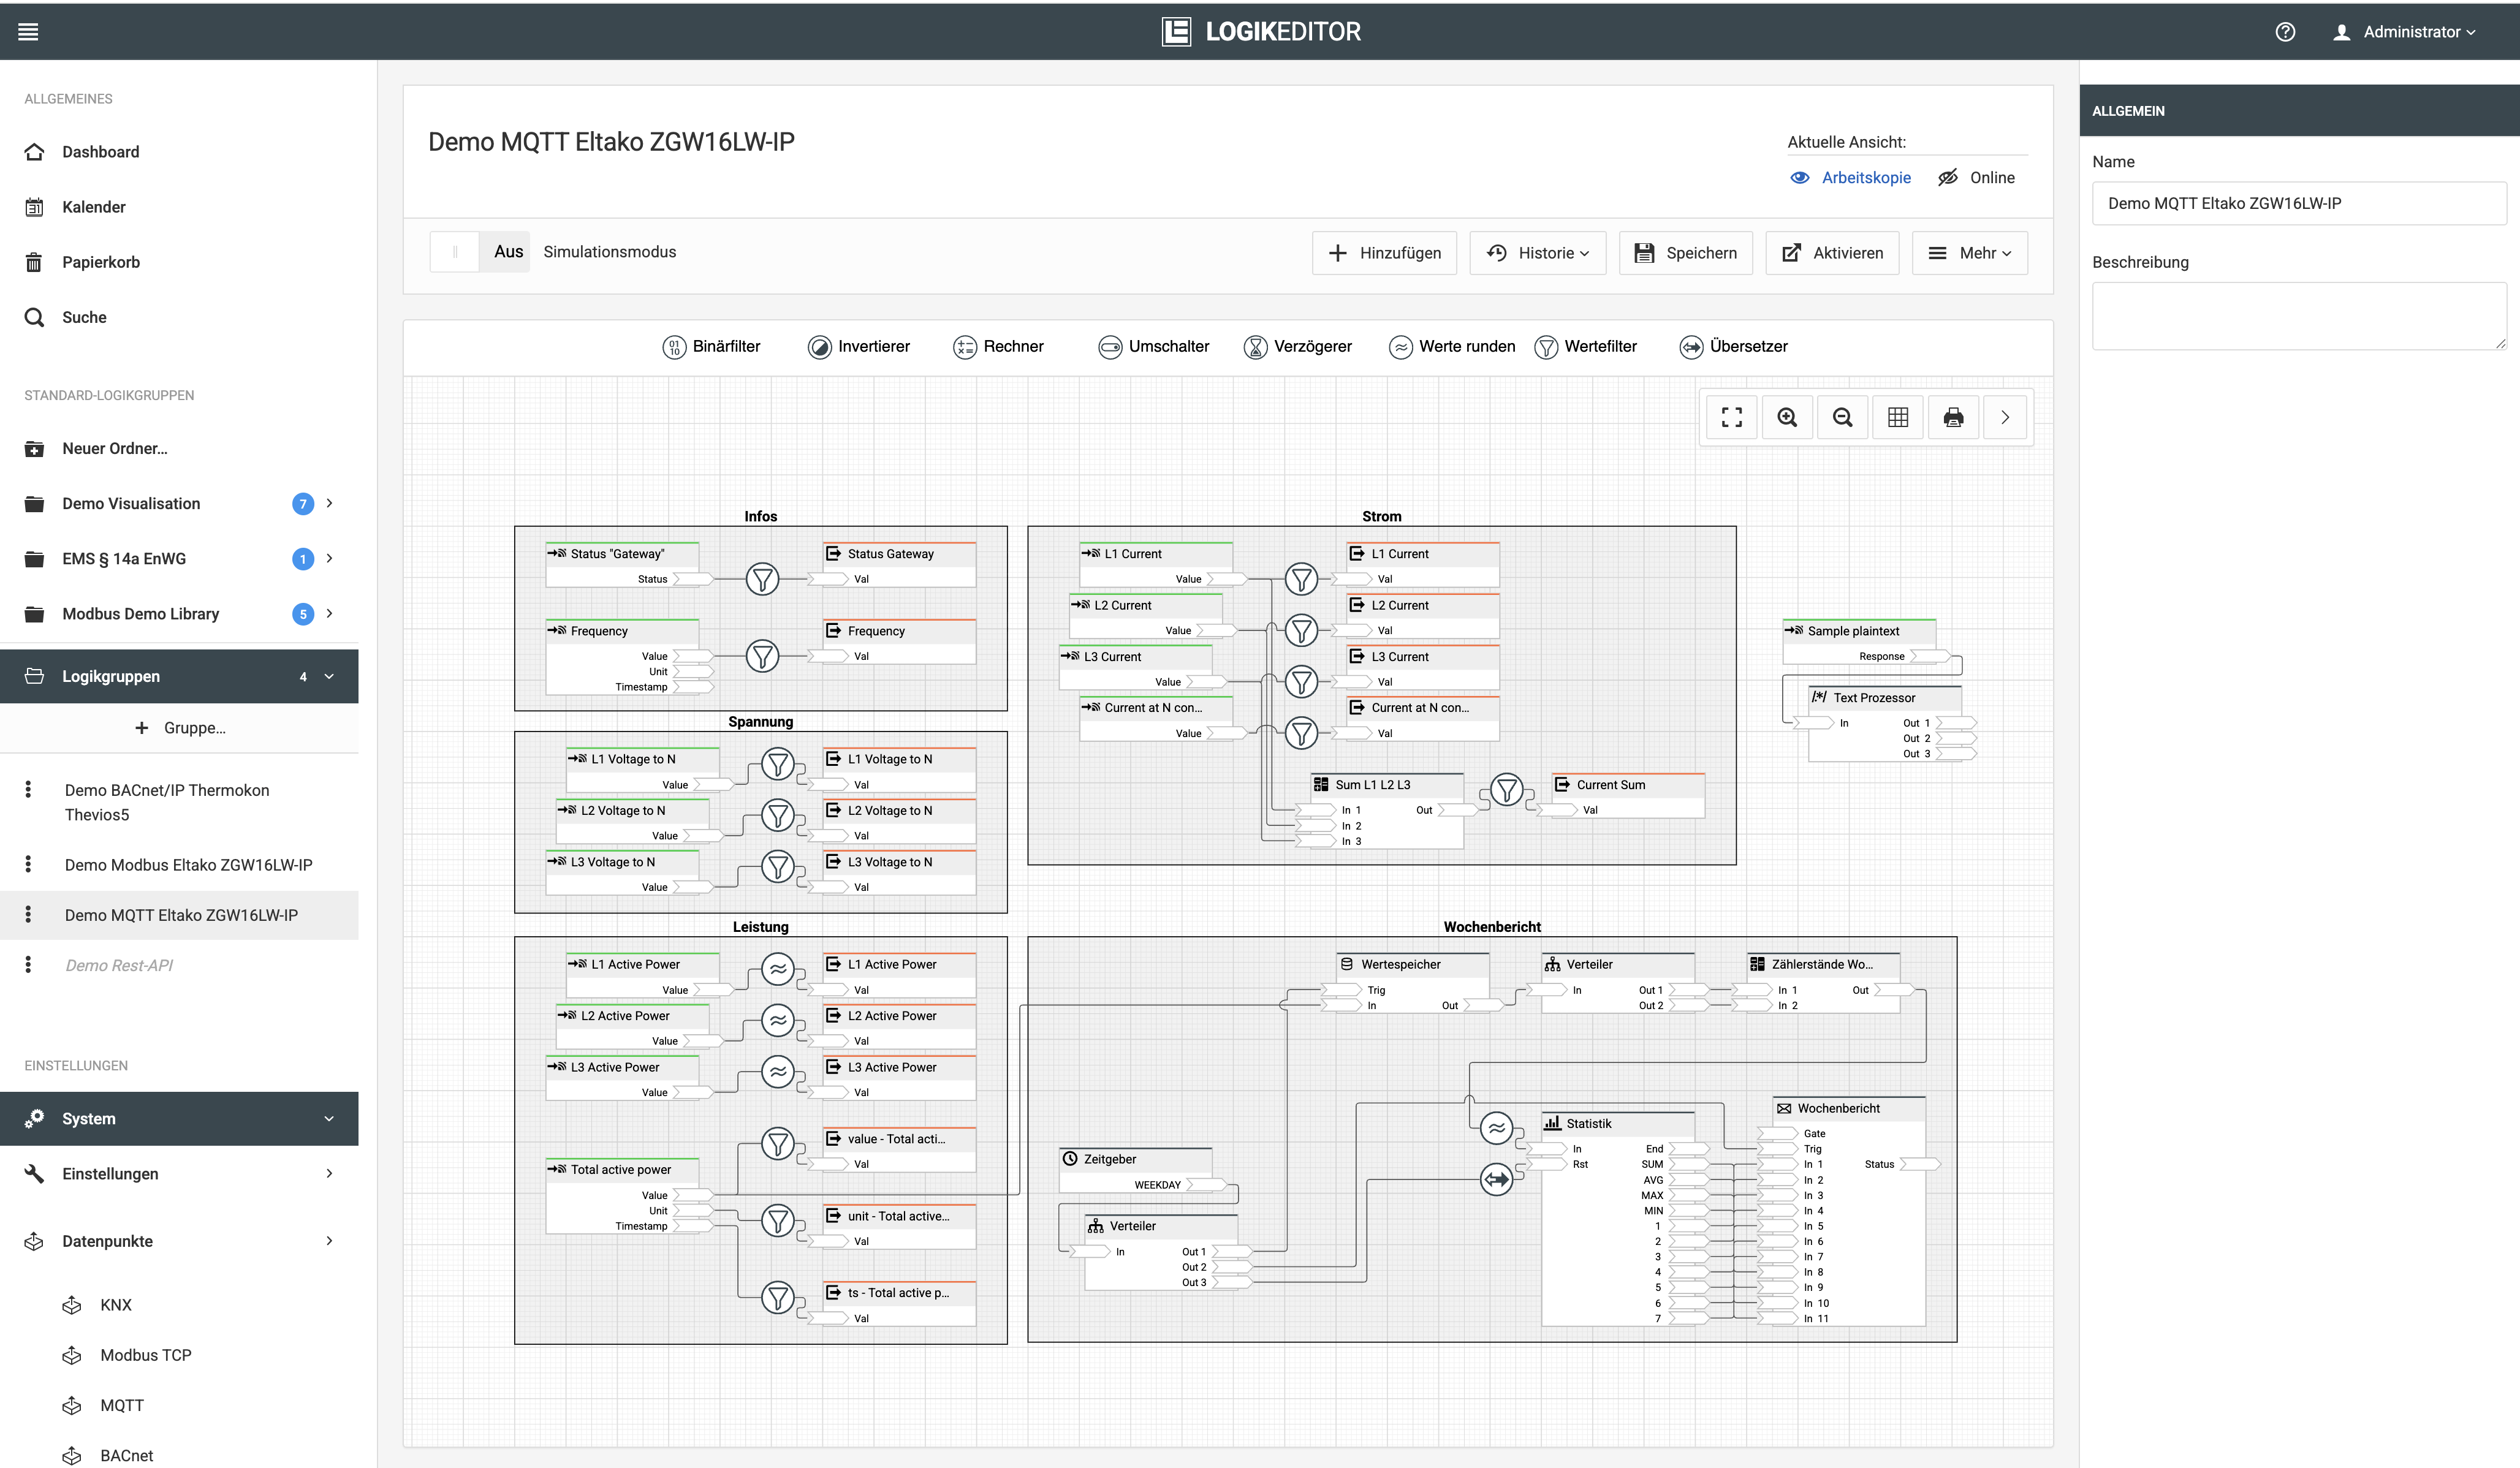Open the Historie dropdown
Screen dimensions: 2520x1468
[x=1537, y=253]
